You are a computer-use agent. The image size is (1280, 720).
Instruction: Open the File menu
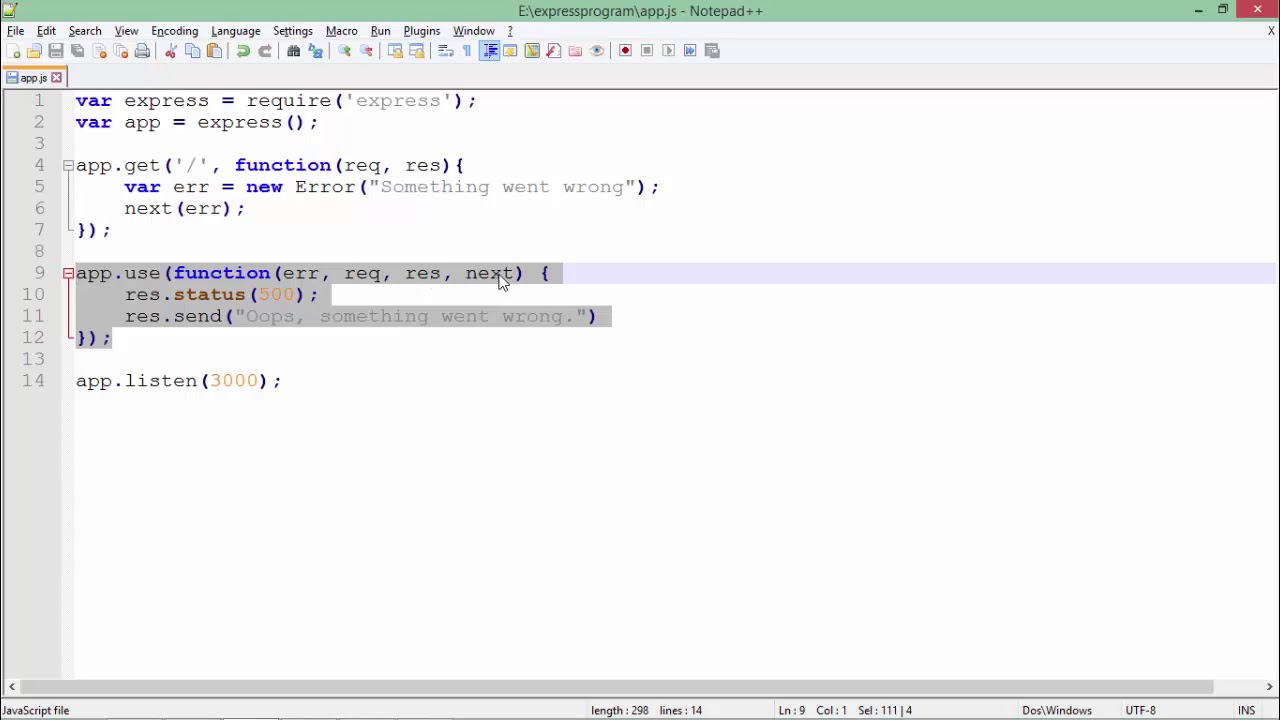click(x=16, y=31)
